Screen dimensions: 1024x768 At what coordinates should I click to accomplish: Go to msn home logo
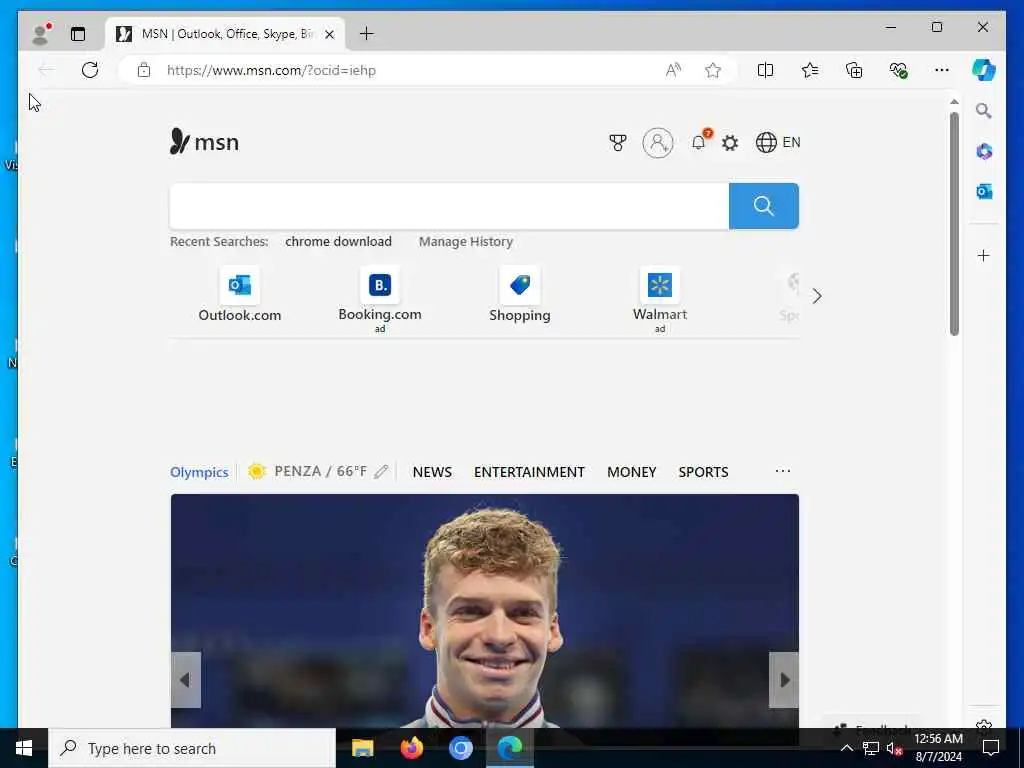pyautogui.click(x=204, y=141)
